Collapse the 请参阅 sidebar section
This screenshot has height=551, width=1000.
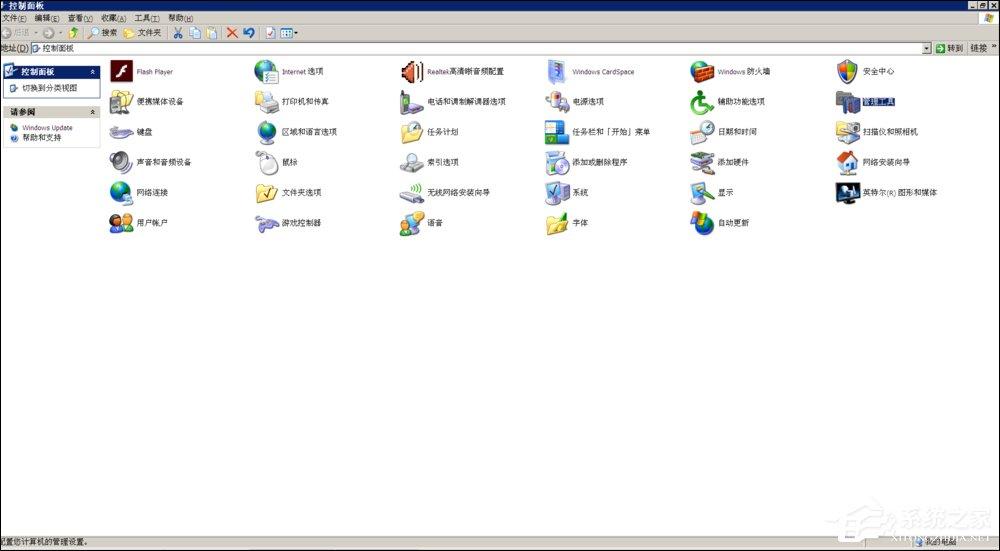point(92,112)
